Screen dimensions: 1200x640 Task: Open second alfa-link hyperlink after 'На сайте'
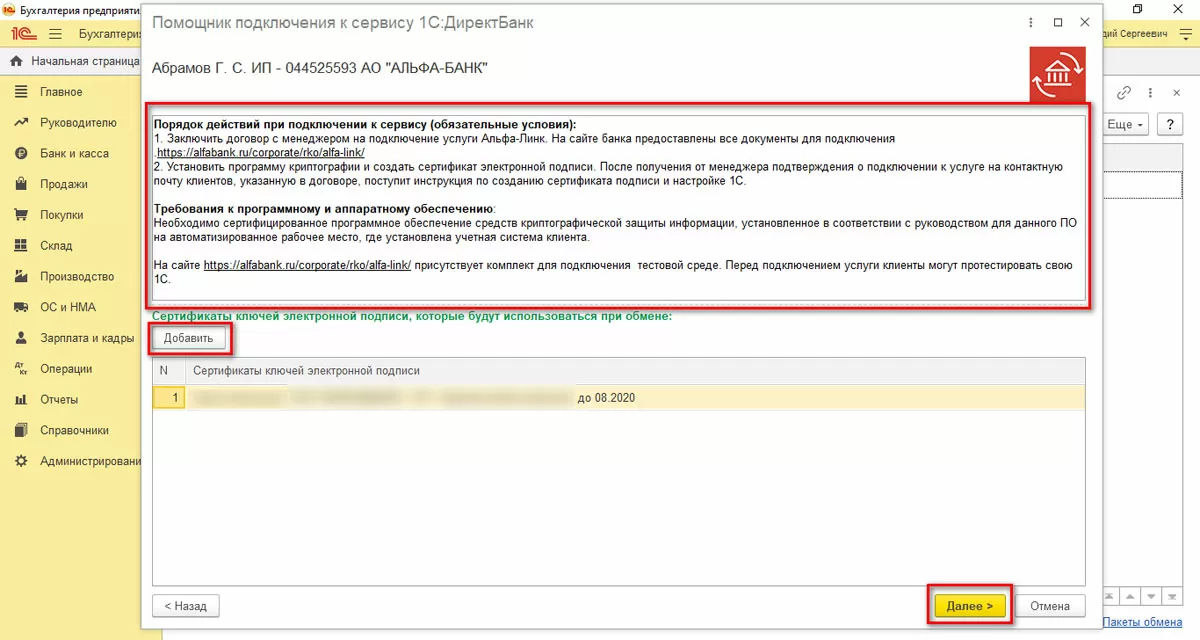click(308, 266)
